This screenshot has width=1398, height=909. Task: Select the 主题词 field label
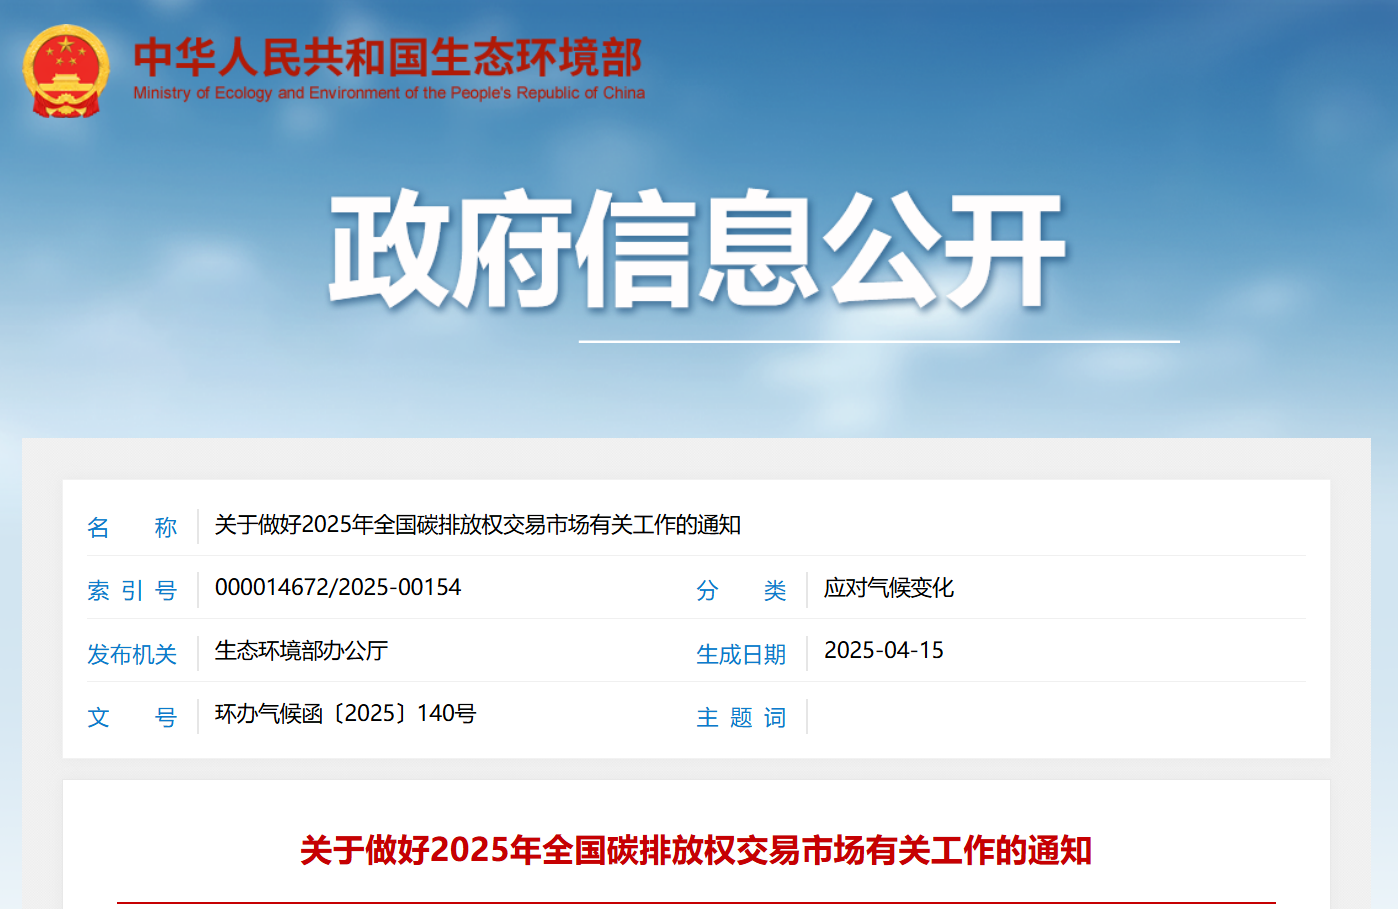741,717
